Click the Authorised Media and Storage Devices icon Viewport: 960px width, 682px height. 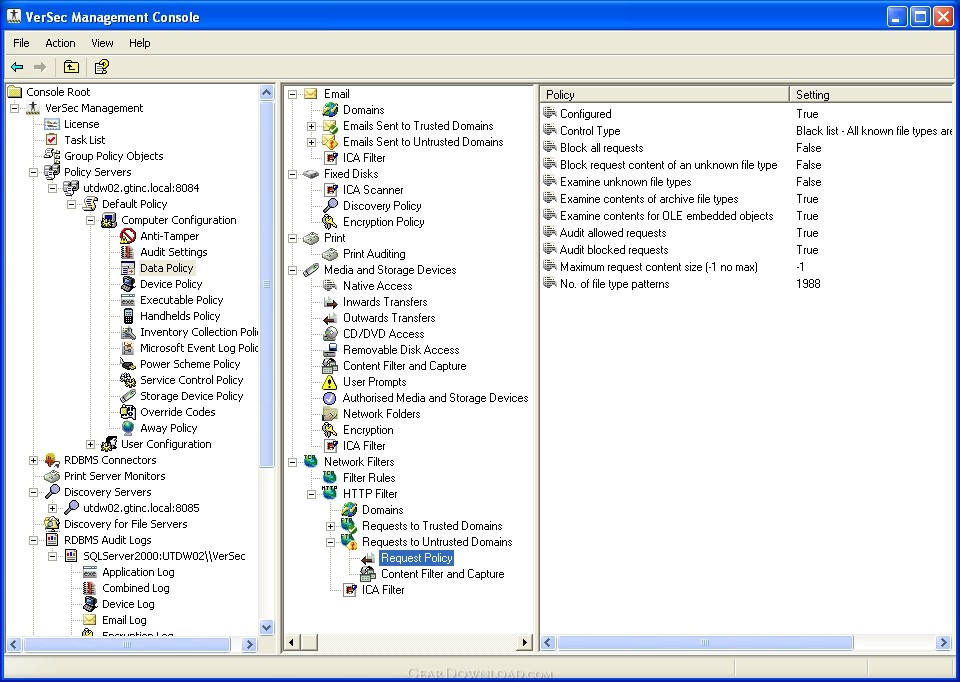(x=330, y=398)
